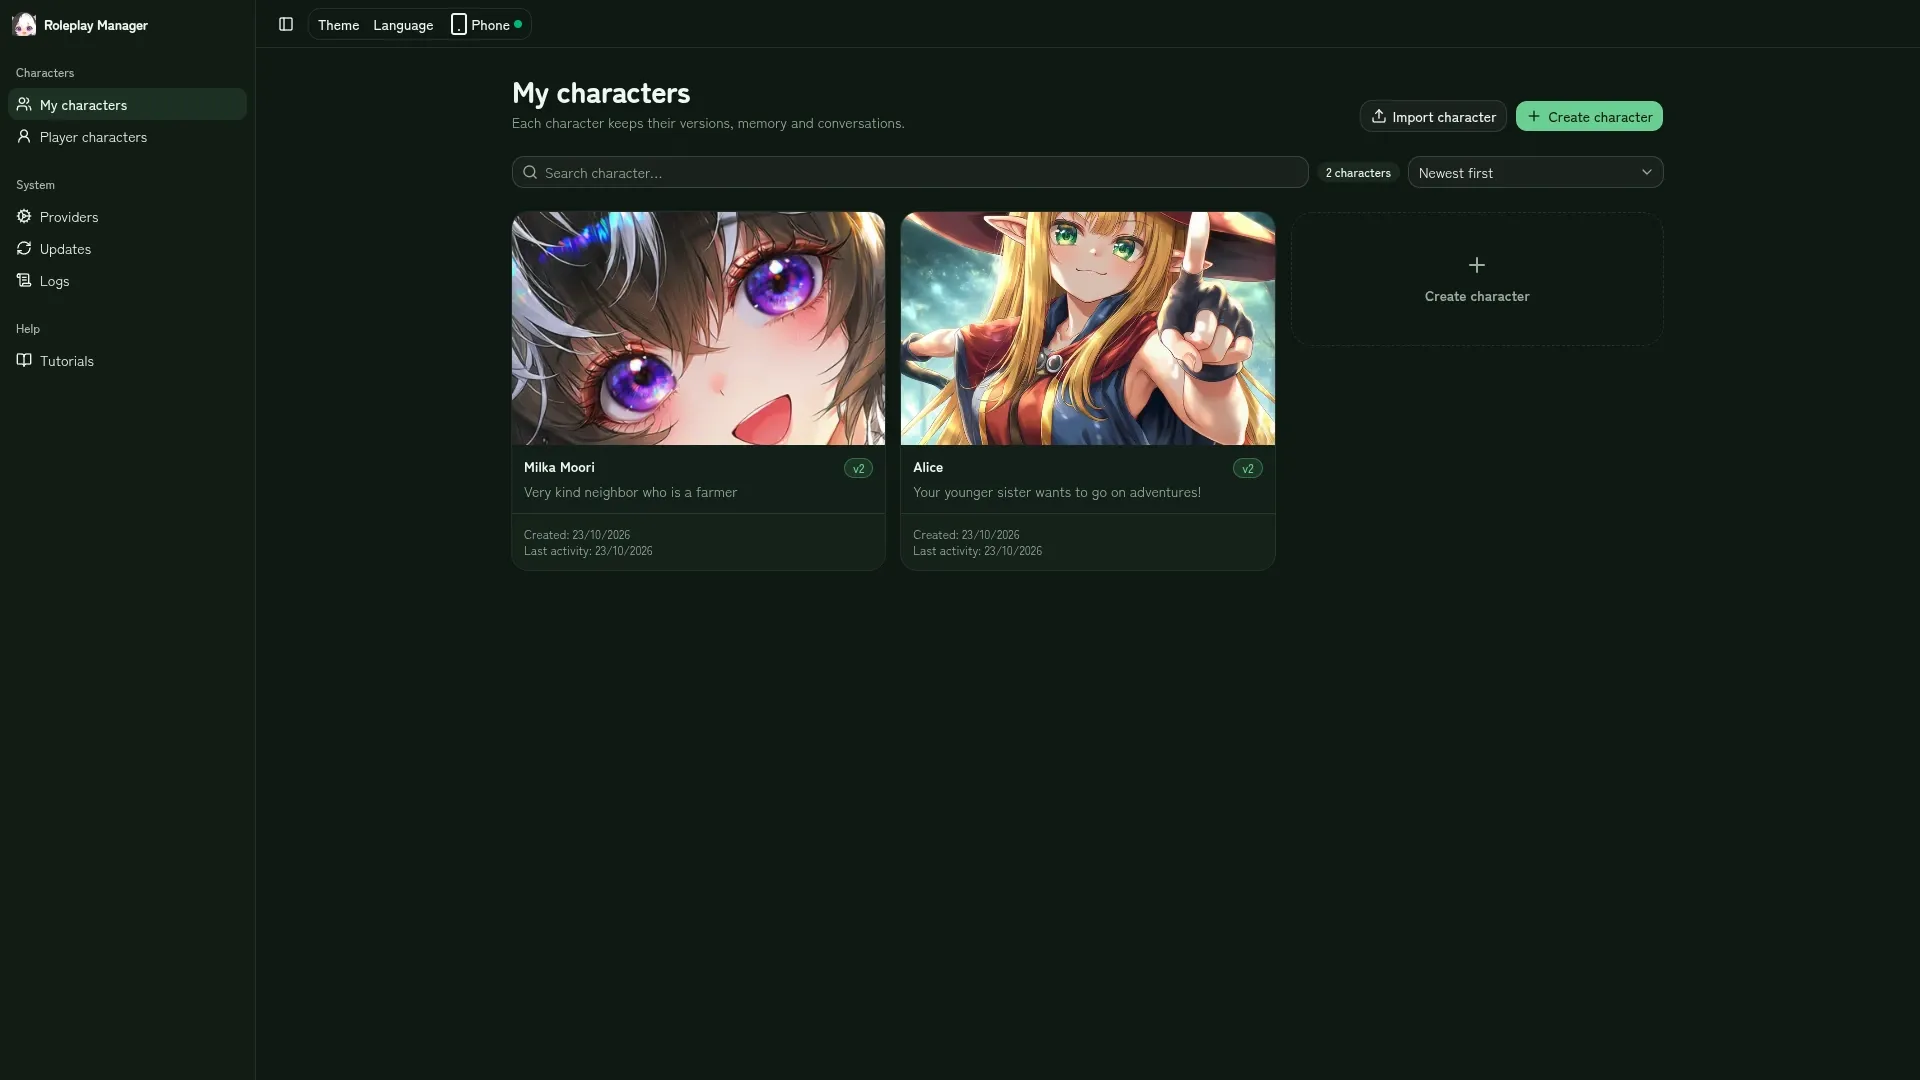
Task: Open the Theme menu
Action: (x=338, y=25)
